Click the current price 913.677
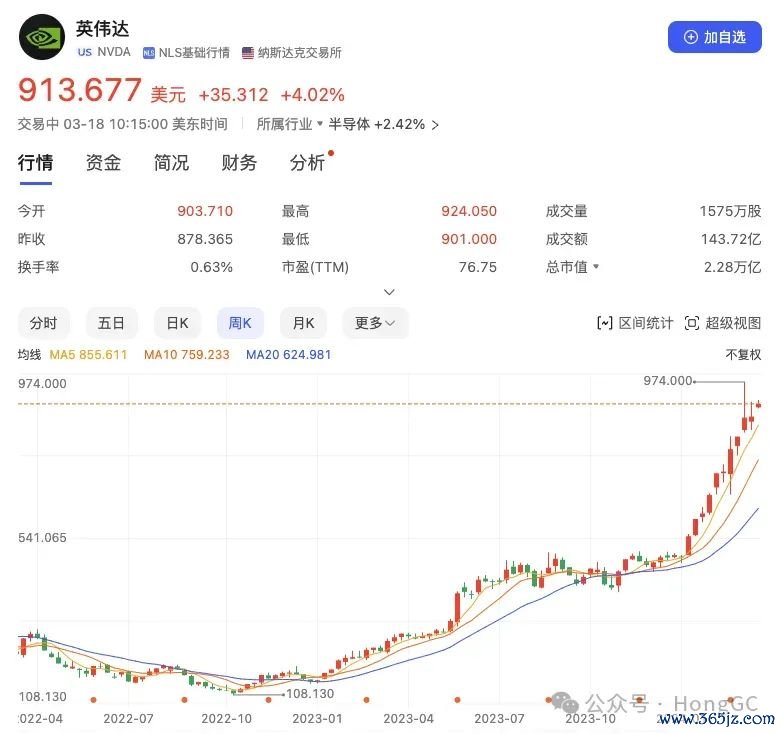 point(80,90)
